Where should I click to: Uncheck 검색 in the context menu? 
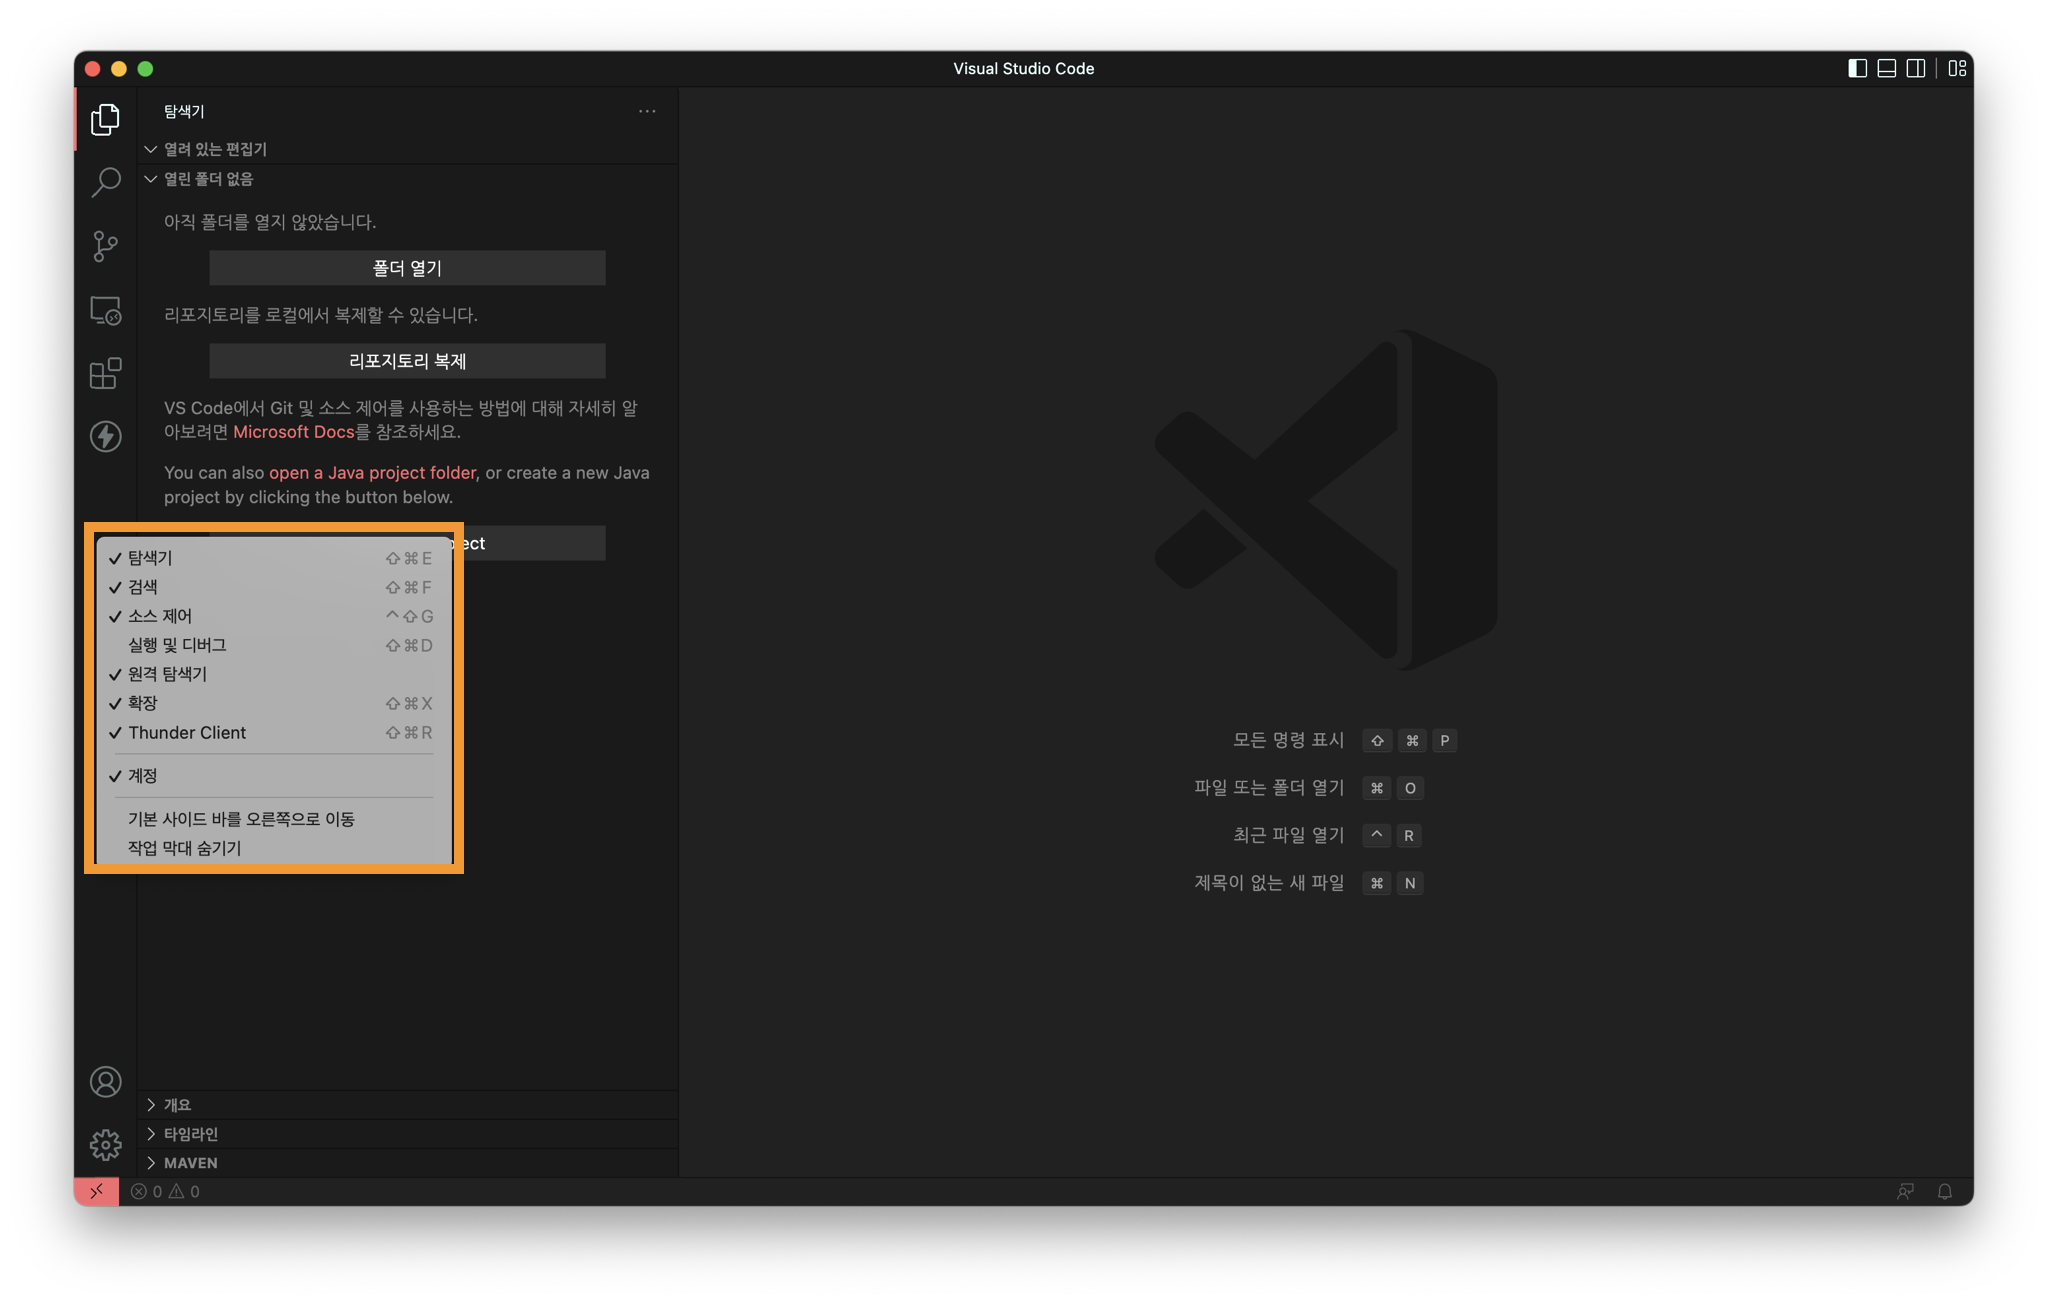tap(143, 587)
